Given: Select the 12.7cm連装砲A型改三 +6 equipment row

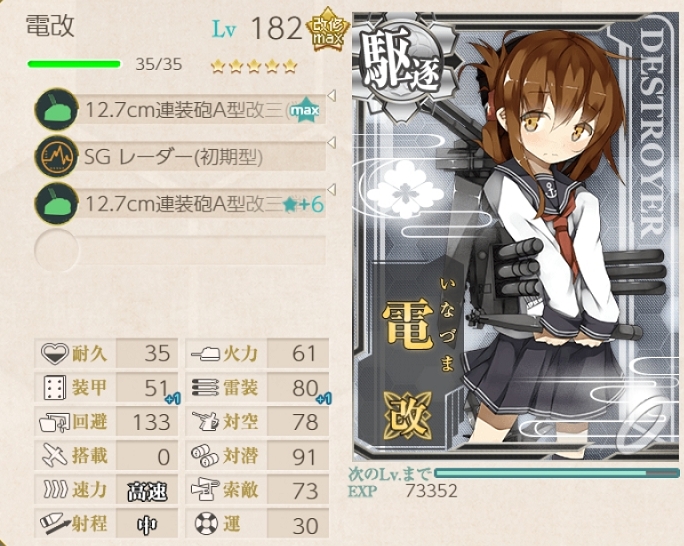Looking at the screenshot, I should [x=180, y=204].
